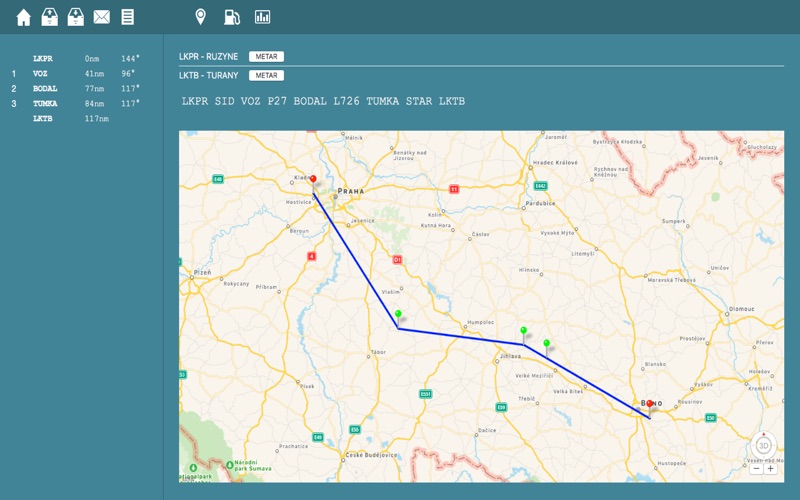Viewport: 800px width, 500px height.
Task: Go to the Home screen icon
Action: [x=23, y=17]
